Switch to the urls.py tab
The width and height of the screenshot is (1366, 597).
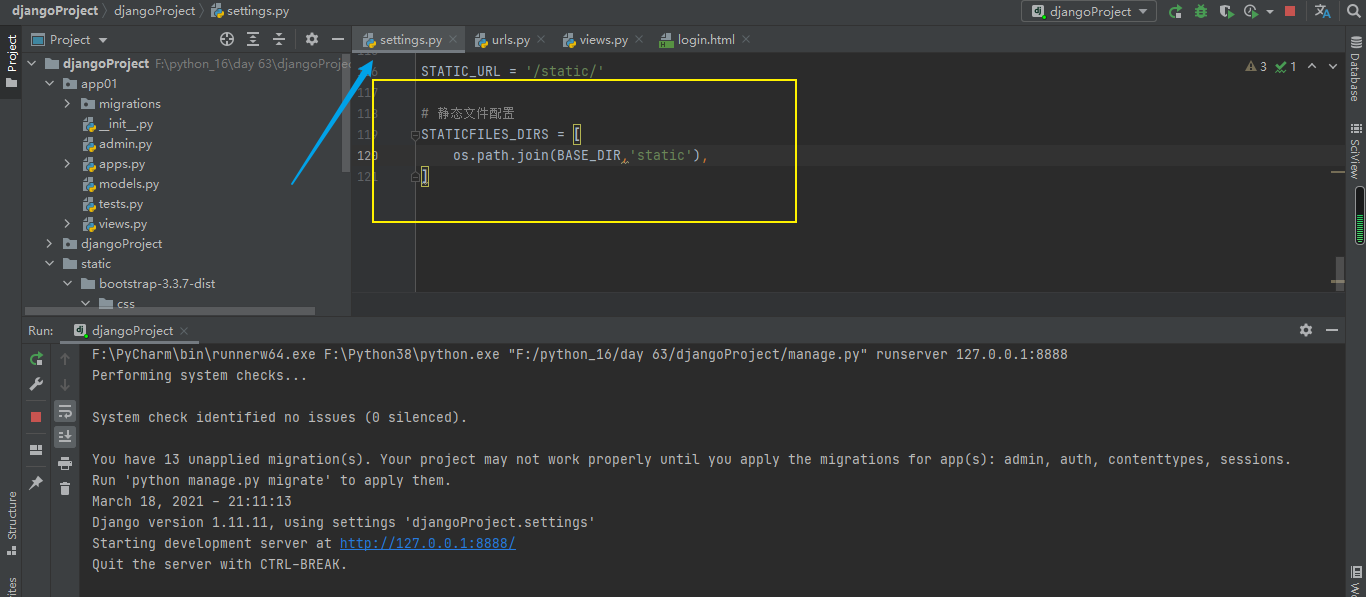(x=510, y=40)
